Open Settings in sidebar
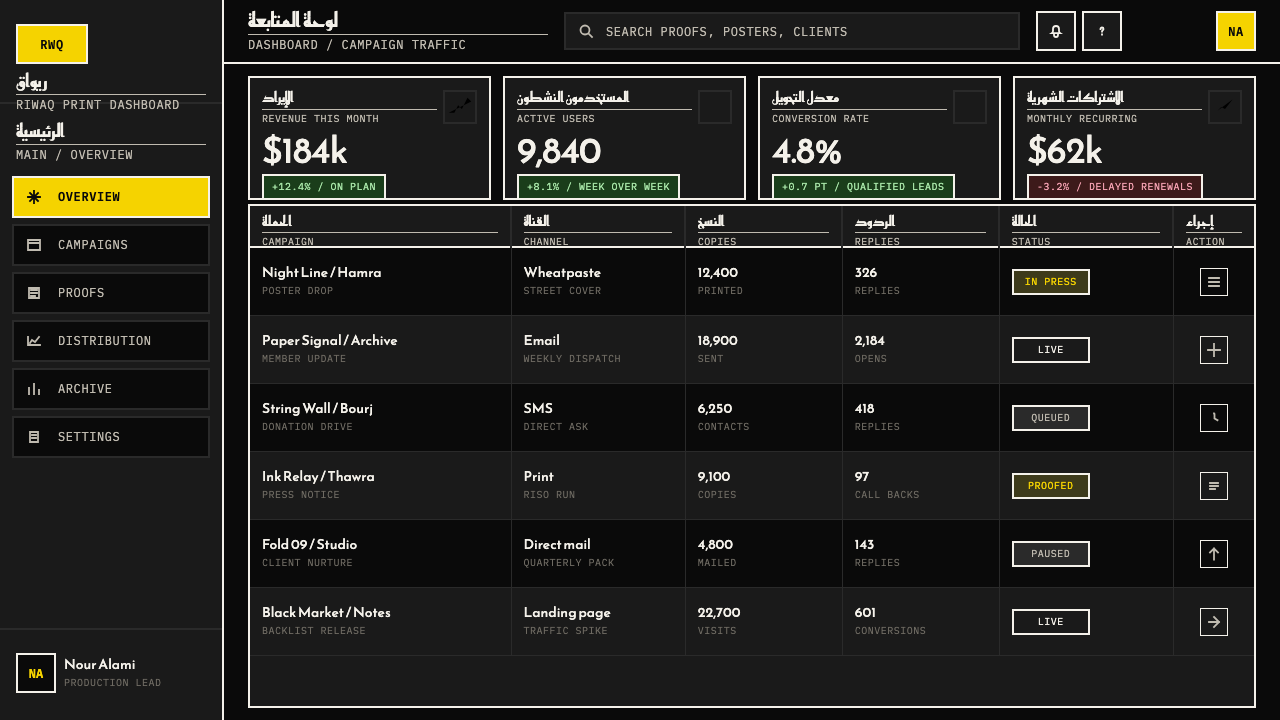1280x720 pixels. point(111,437)
